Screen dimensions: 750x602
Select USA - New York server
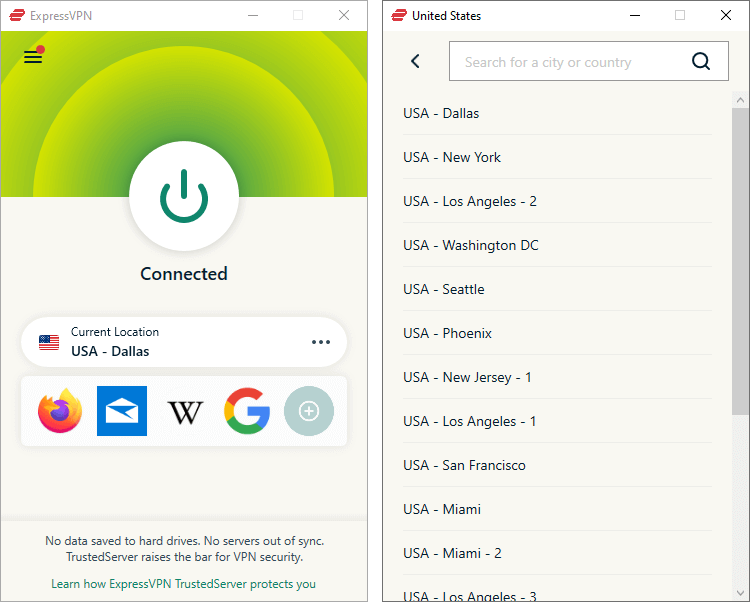(557, 157)
